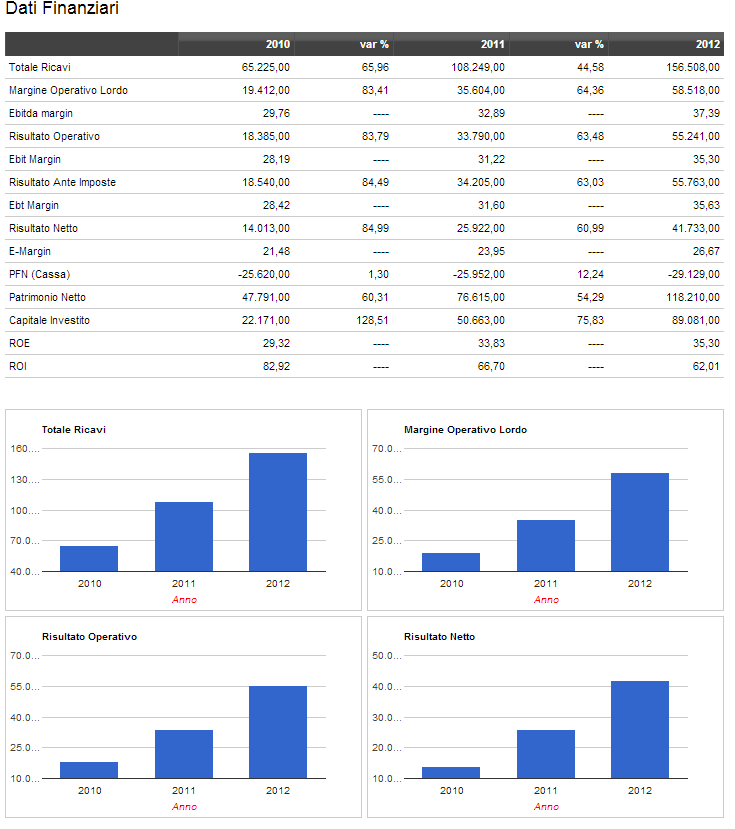Click the value 156.508,00

693,67
